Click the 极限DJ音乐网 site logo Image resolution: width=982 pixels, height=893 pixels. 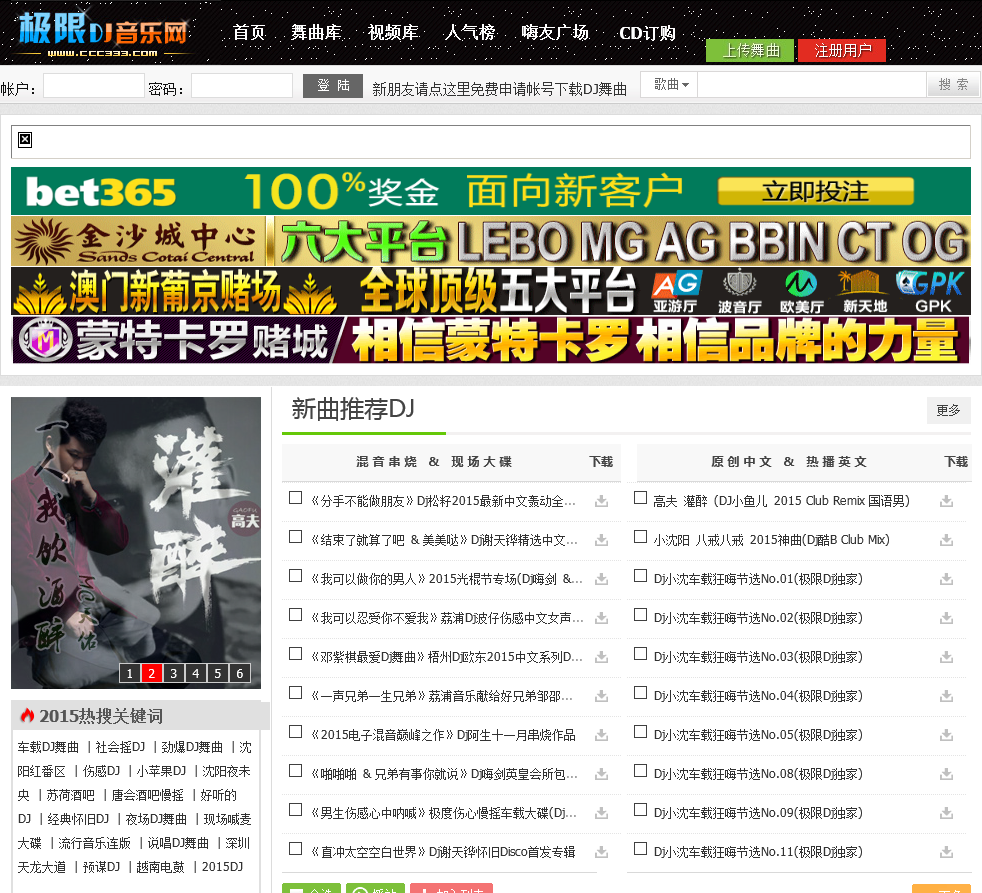pyautogui.click(x=102, y=33)
